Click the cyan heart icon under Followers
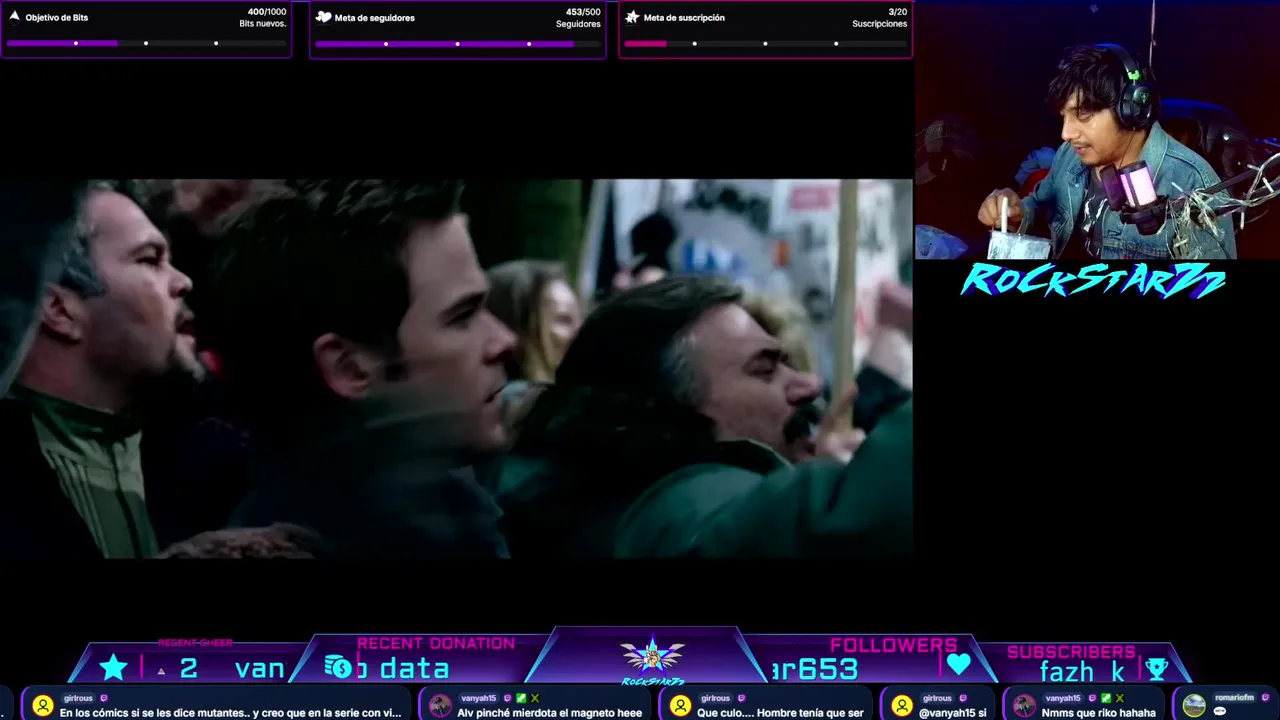The image size is (1280, 720). tap(958, 664)
